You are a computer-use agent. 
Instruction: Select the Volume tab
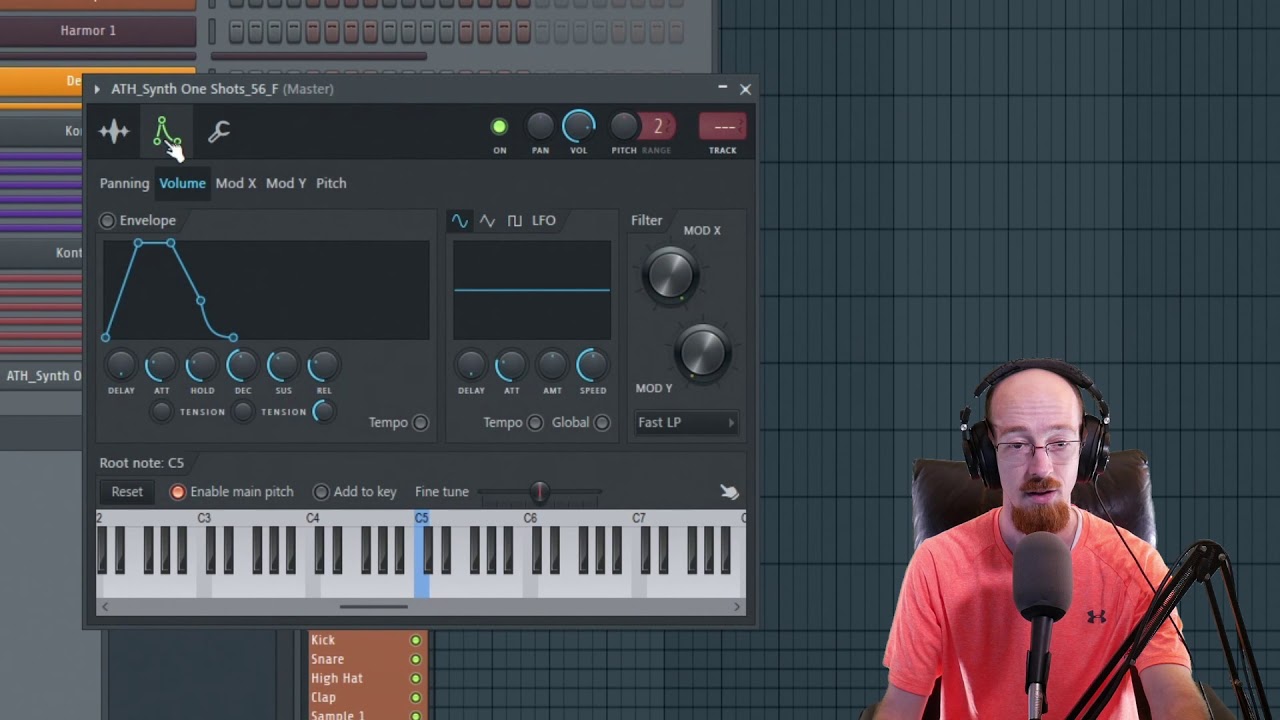point(182,183)
